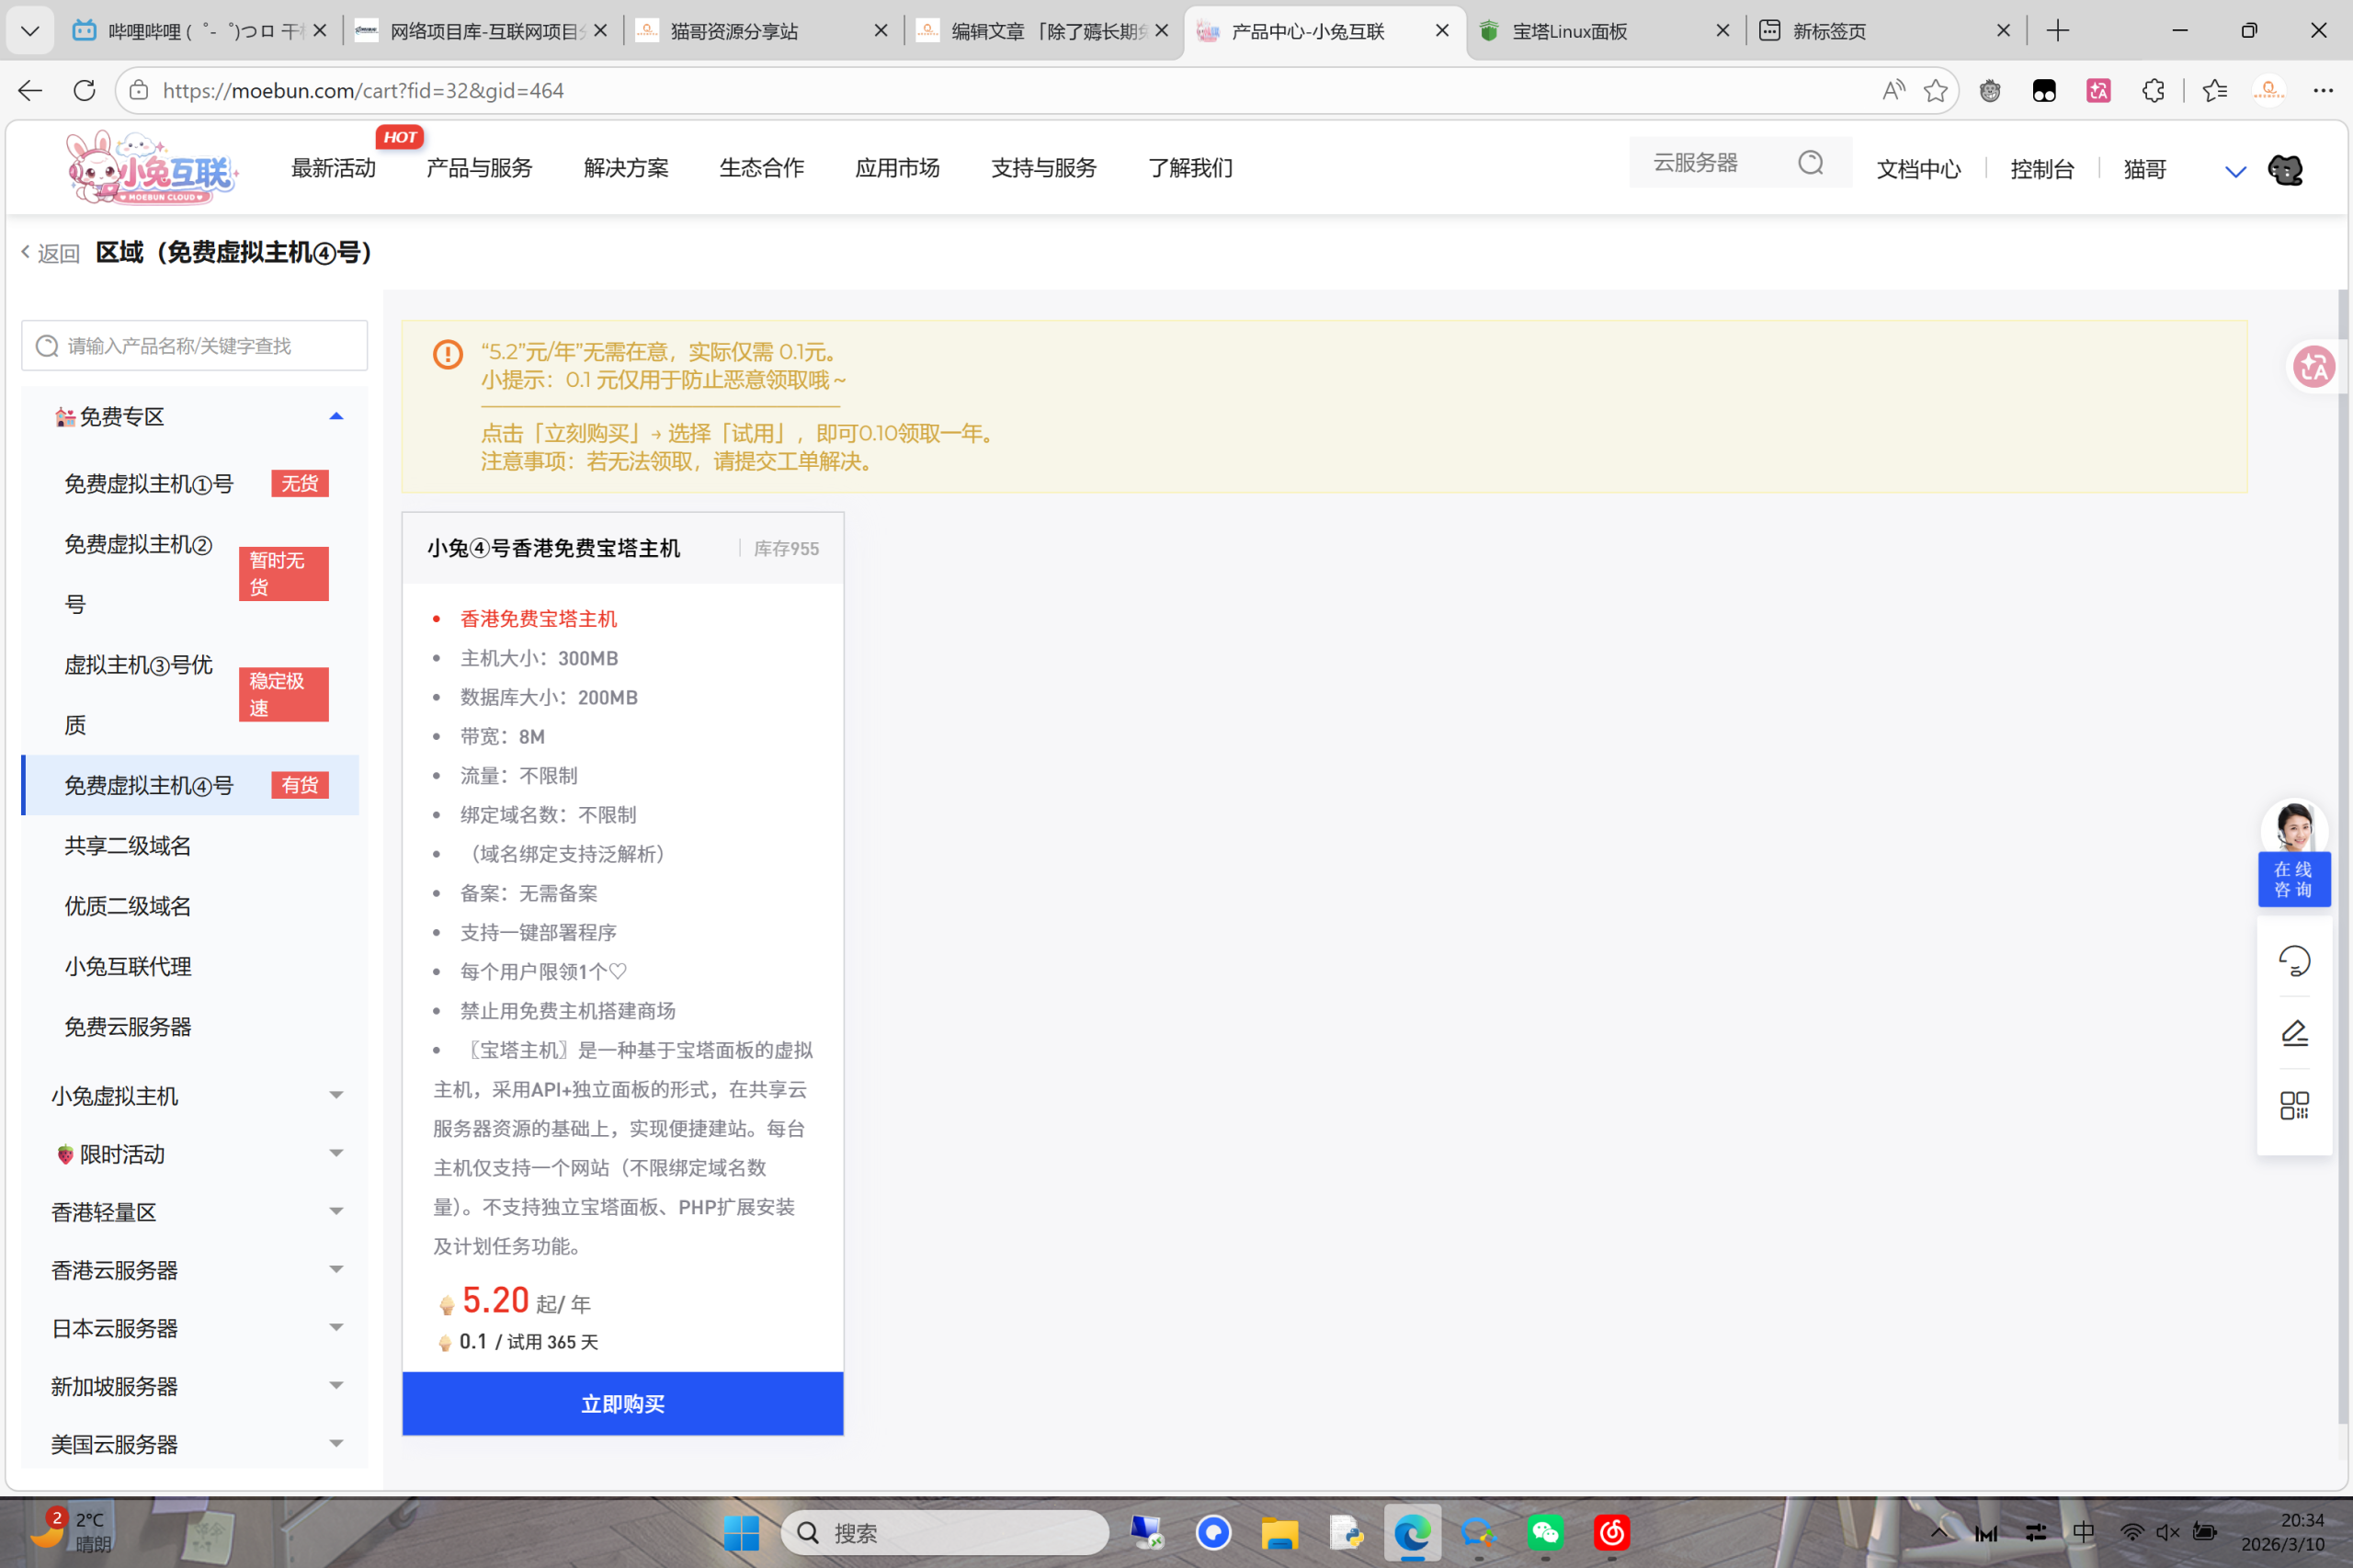Open the 生态合作 menu
The width and height of the screenshot is (2353, 1568).
(762, 168)
